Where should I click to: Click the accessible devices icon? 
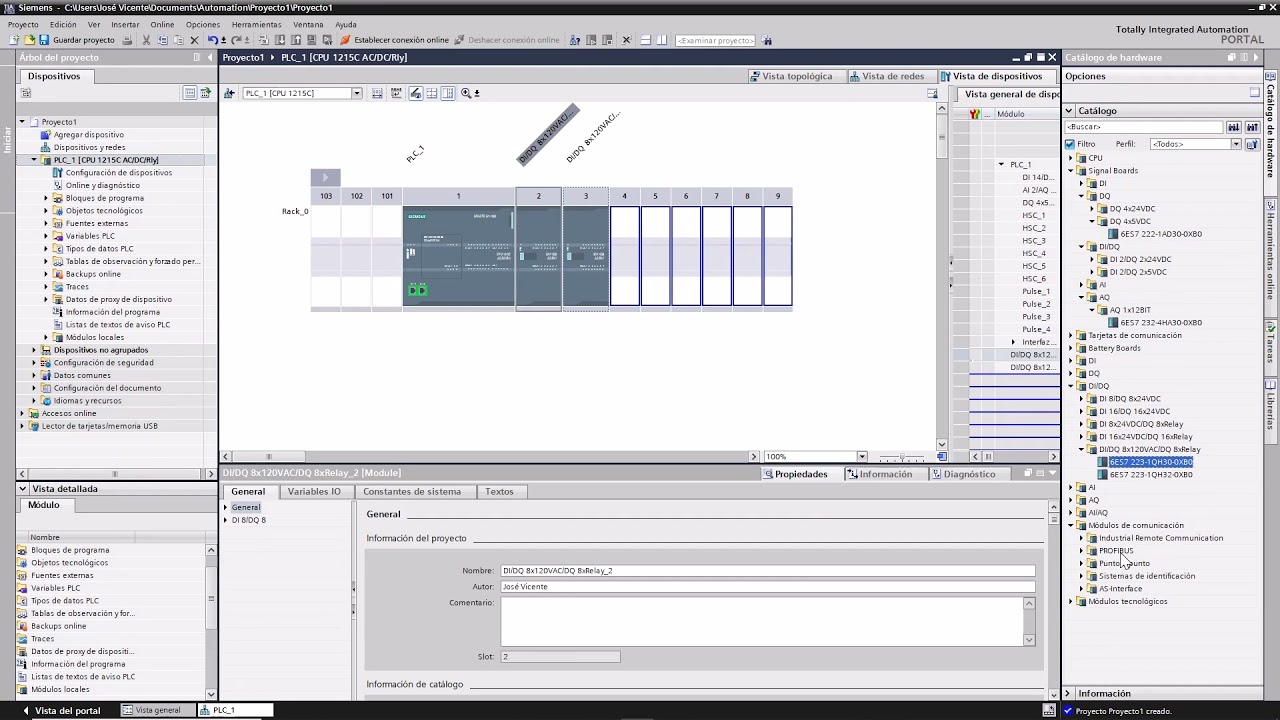coord(575,40)
